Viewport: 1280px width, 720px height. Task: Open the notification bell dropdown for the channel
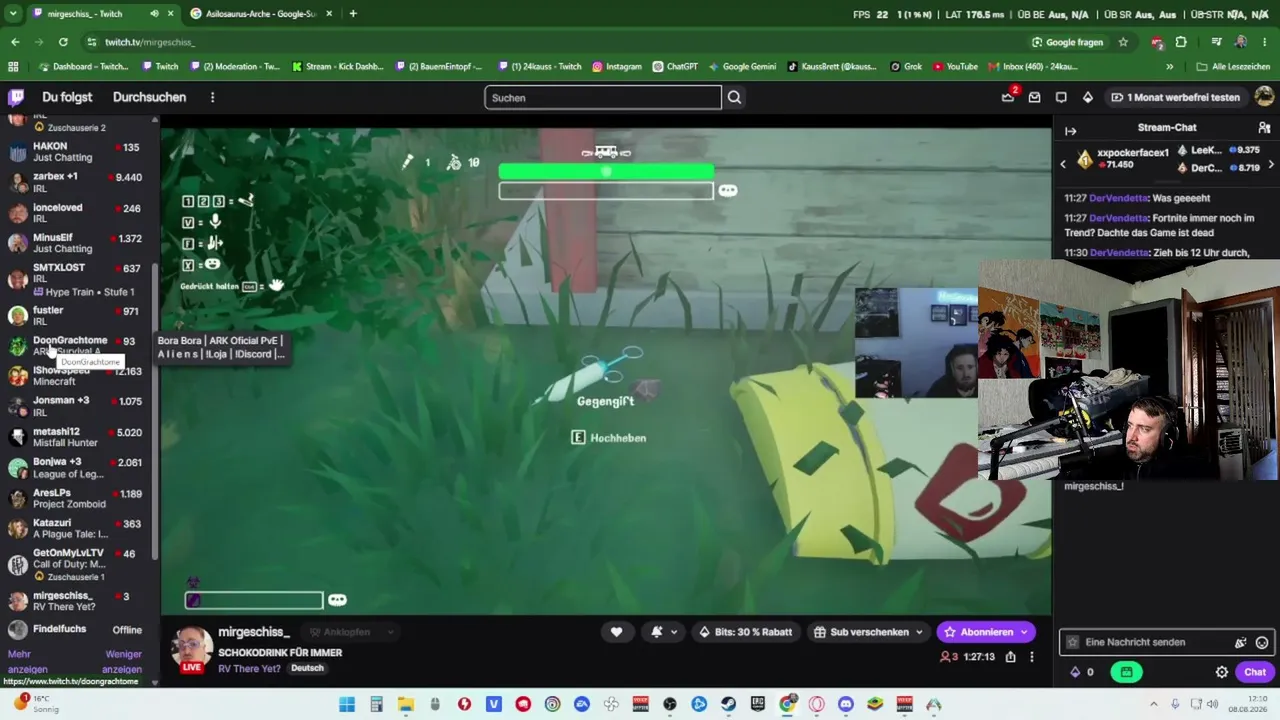664,632
